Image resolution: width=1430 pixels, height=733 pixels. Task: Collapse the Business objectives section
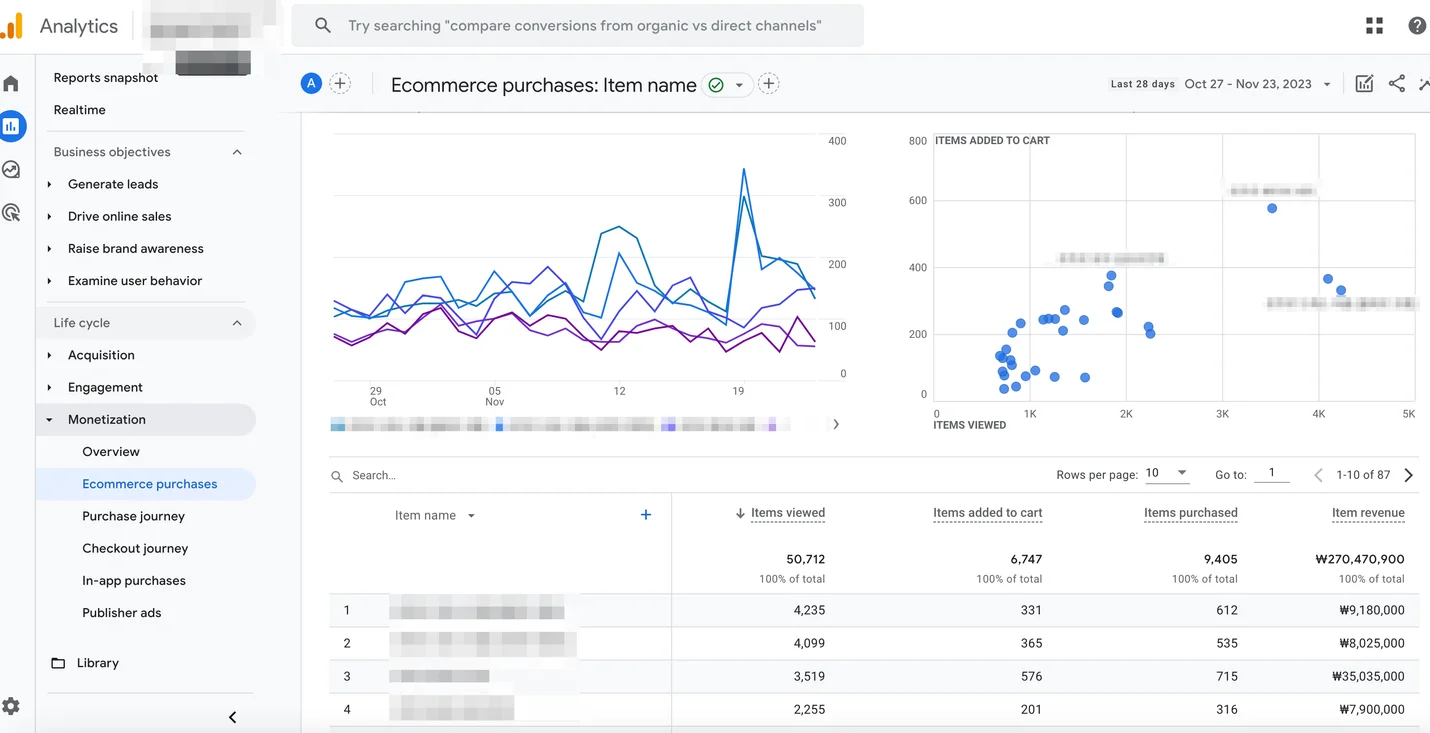(x=237, y=152)
